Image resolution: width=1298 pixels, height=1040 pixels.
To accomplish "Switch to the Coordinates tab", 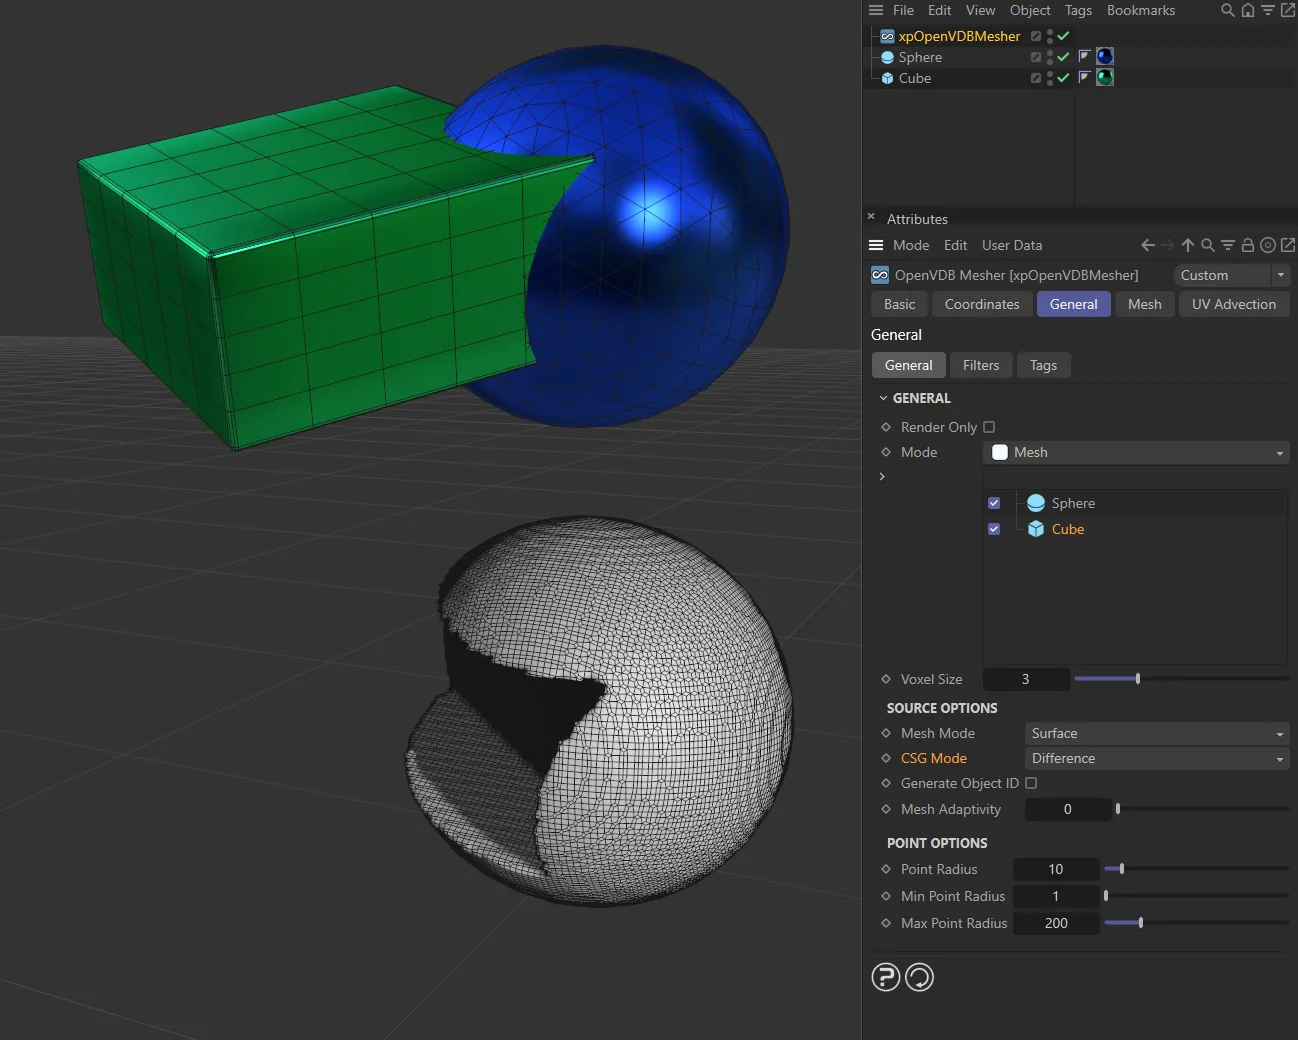I will (x=982, y=304).
